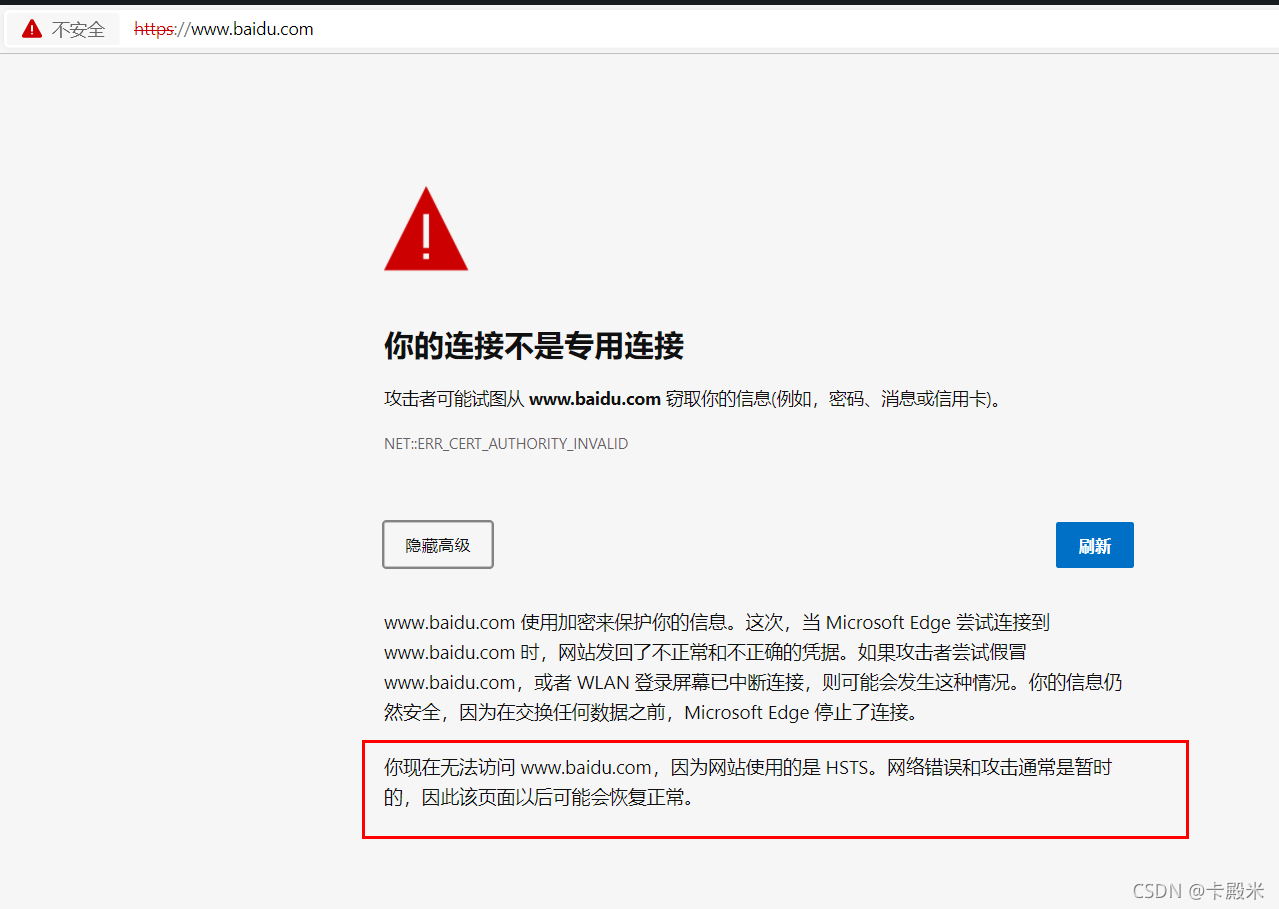Click the large red warning triangle
1279x909 pixels.
tap(426, 229)
